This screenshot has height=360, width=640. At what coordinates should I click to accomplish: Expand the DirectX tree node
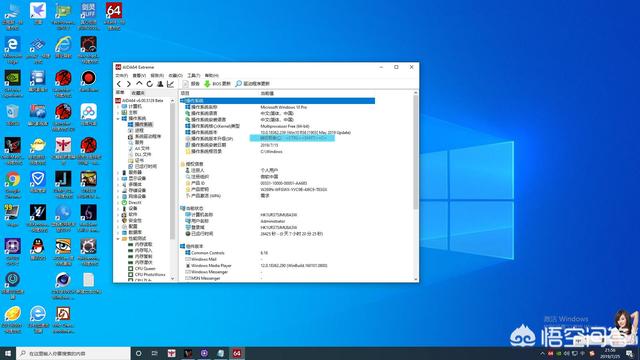[x=118, y=202]
